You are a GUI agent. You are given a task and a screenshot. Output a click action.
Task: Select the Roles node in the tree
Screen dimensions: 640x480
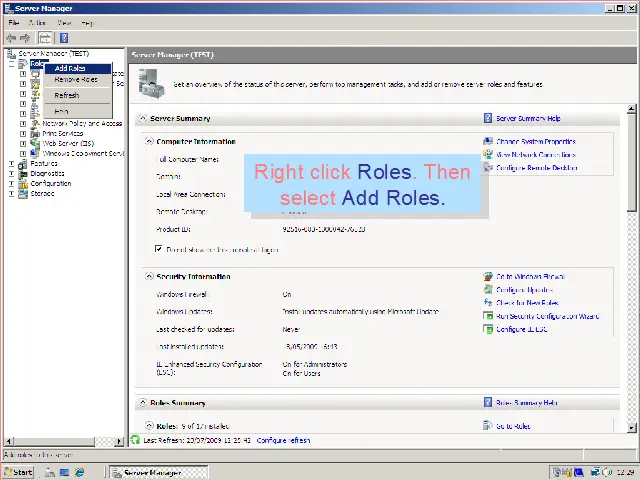(39, 64)
